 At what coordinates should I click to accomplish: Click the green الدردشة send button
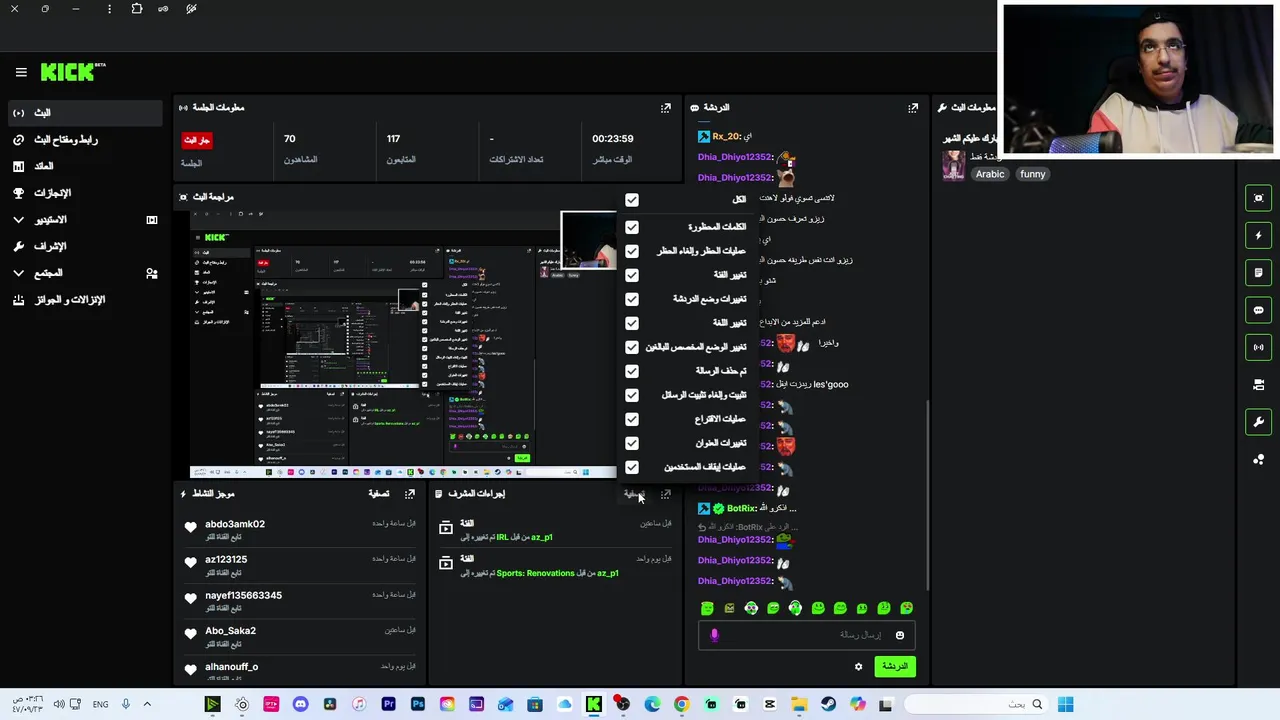(895, 667)
